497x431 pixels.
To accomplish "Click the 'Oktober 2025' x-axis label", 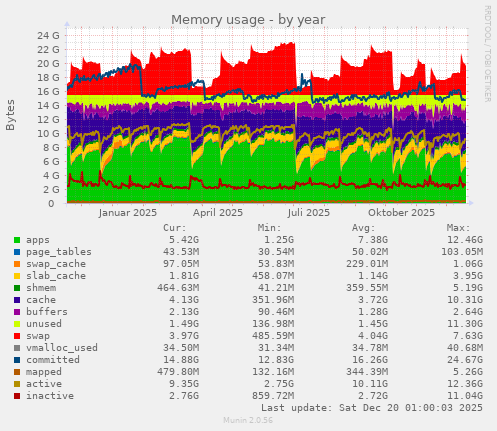I will tap(401, 213).
